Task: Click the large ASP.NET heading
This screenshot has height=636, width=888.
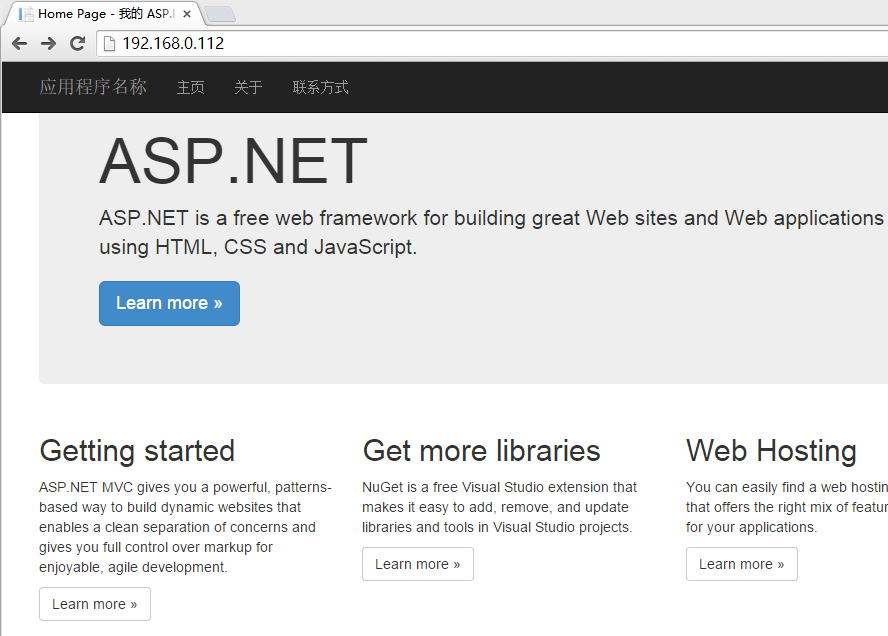Action: tap(233, 161)
